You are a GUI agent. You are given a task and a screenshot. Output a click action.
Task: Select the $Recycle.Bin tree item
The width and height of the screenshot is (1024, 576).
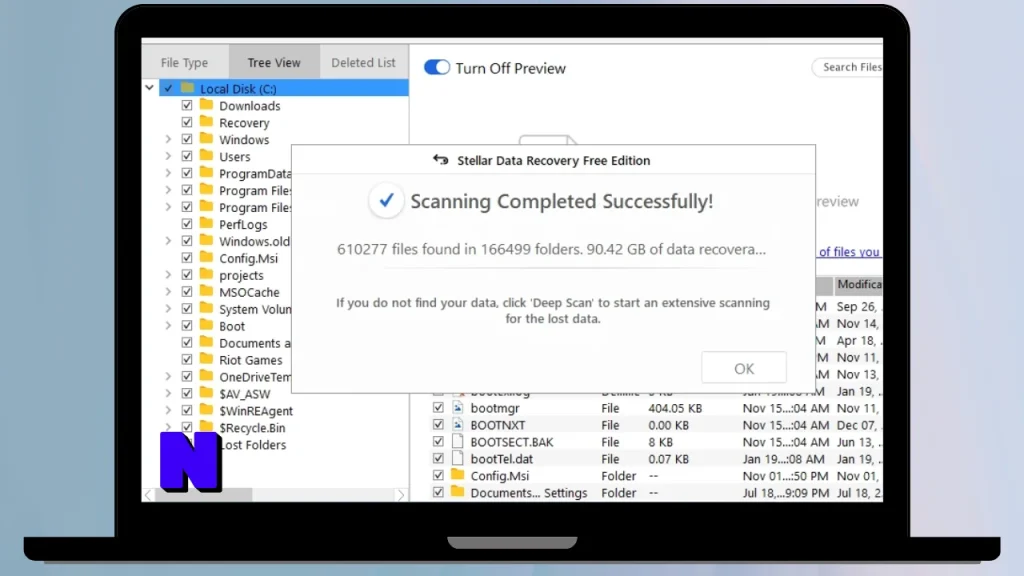[252, 428]
